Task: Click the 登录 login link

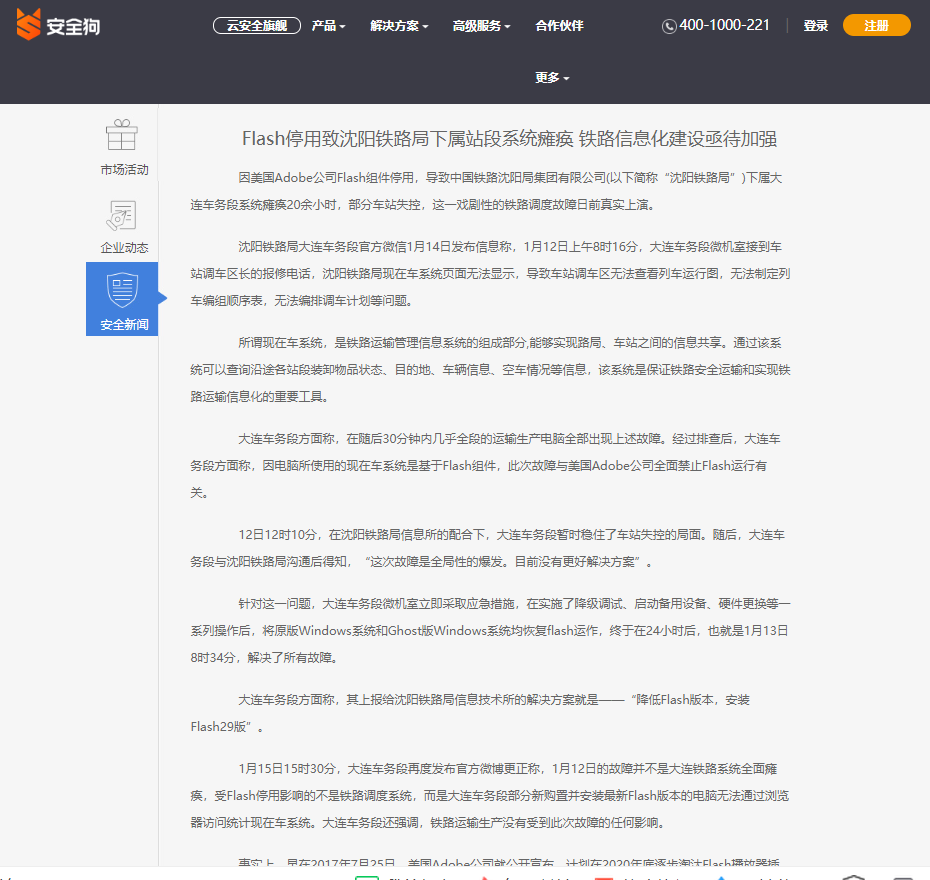Action: pyautogui.click(x=816, y=25)
